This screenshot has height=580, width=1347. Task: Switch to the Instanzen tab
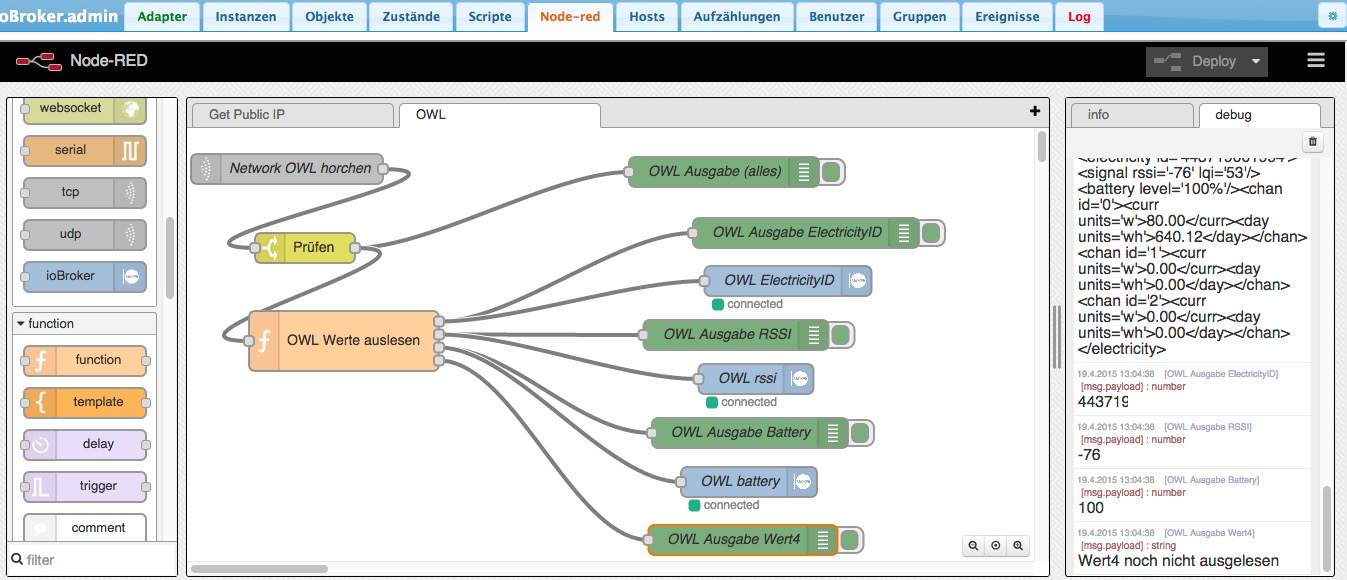(246, 16)
